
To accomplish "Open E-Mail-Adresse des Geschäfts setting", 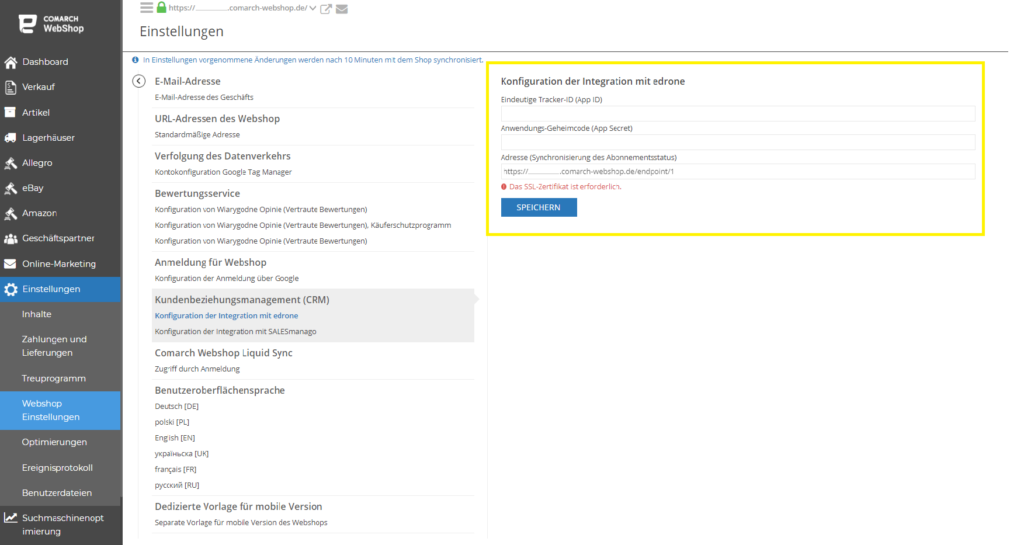I will pyautogui.click(x=204, y=97).
